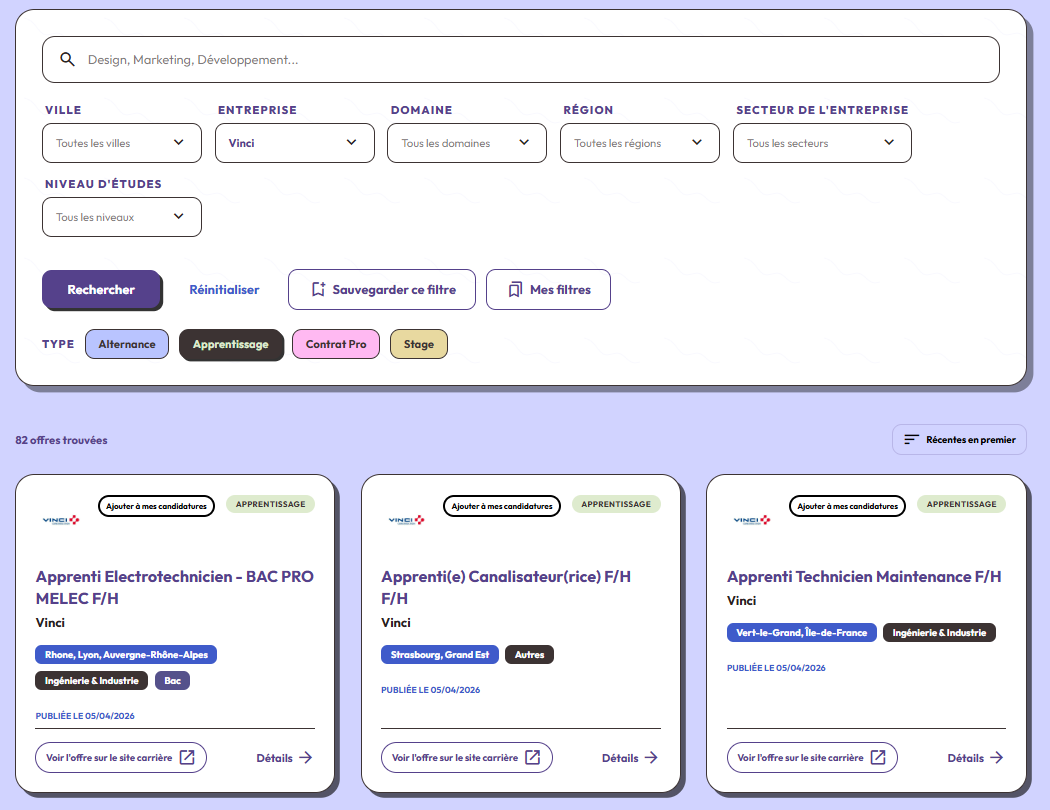Click the Sauvegarder ce filtre button
Screen dimensions: 1050x810
pos(382,289)
